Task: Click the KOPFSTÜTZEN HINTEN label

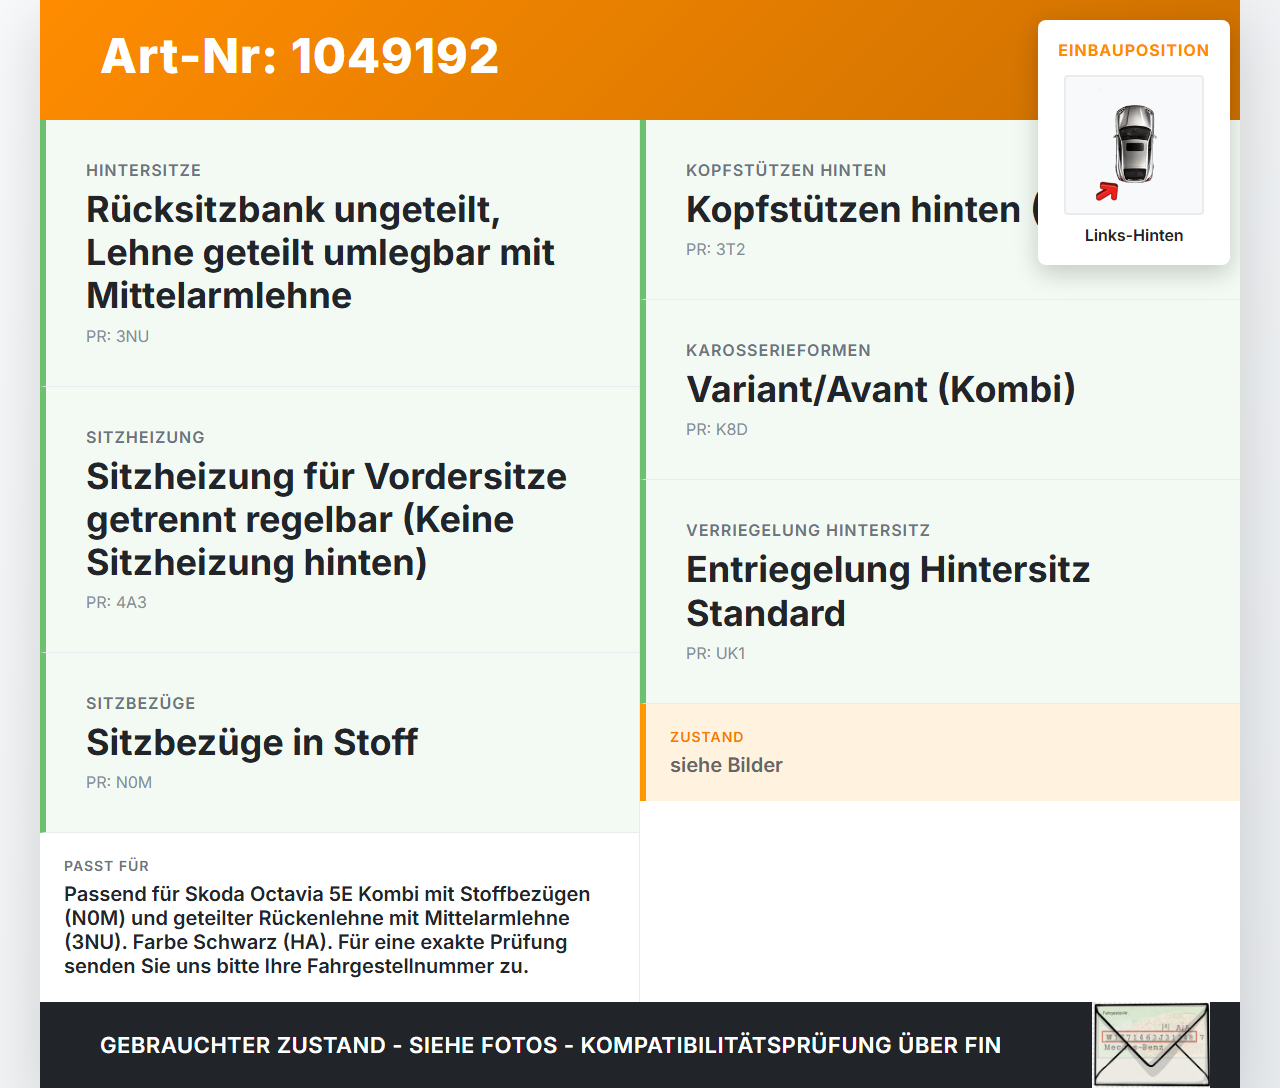Action: click(786, 170)
